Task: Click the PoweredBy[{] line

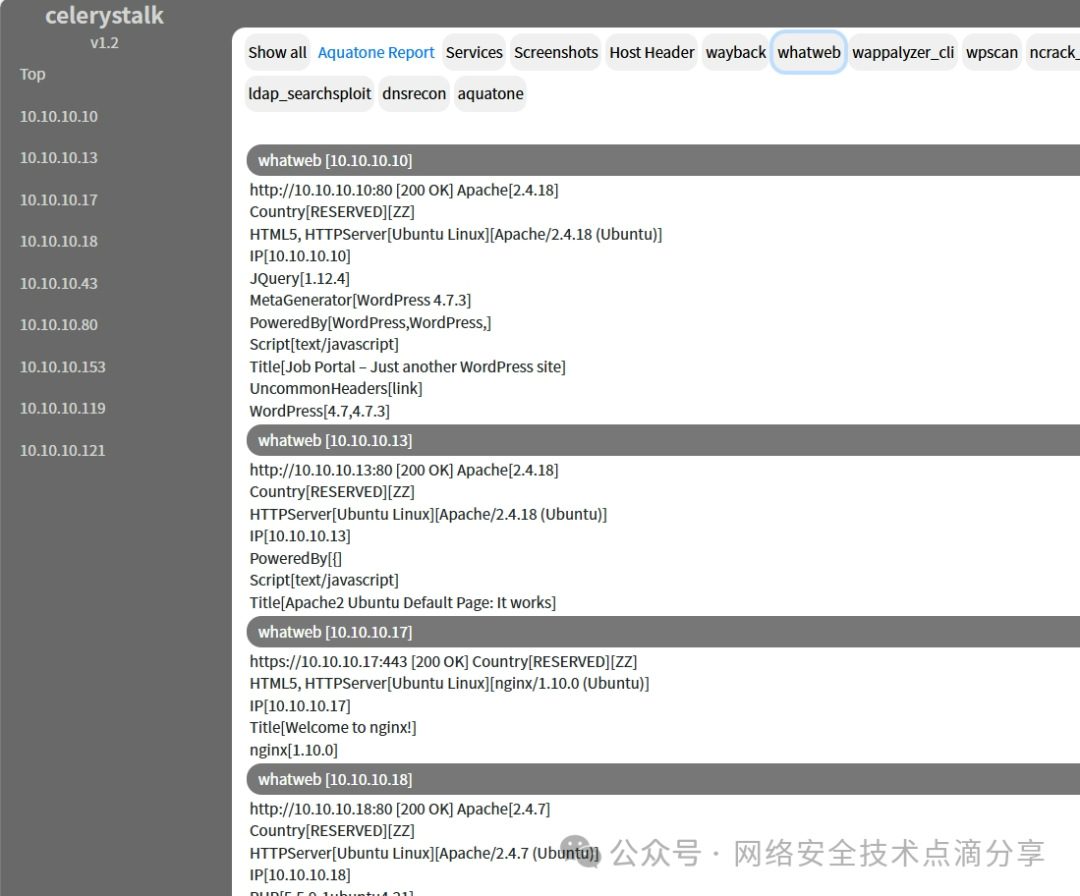Action: coord(295,559)
